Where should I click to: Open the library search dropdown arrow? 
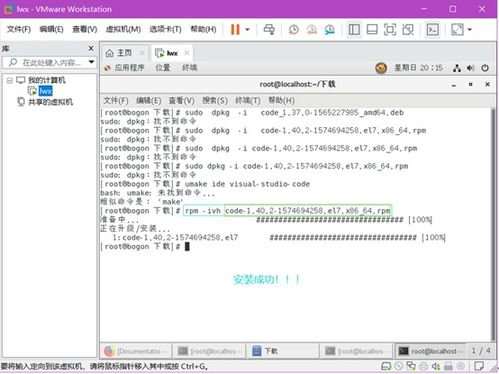coord(91,62)
